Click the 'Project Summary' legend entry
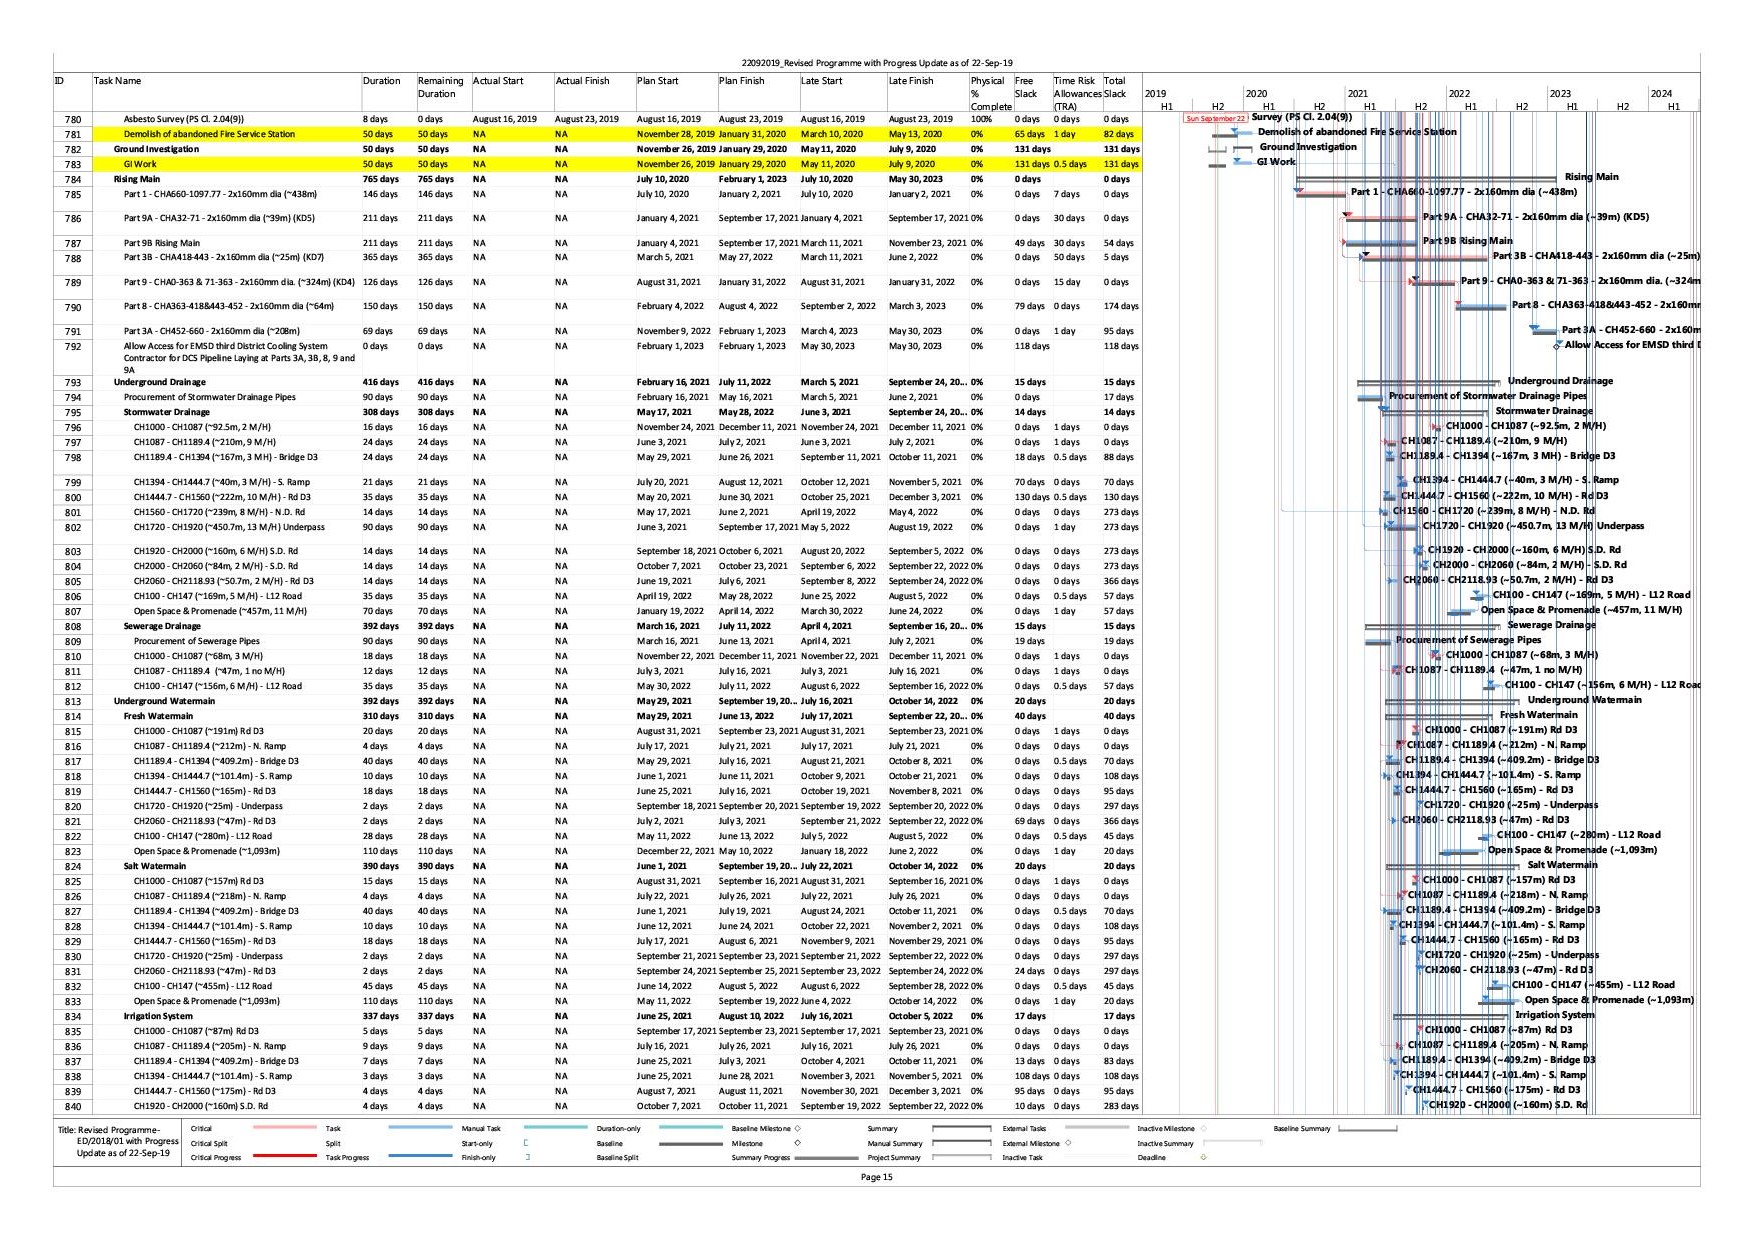The height and width of the screenshot is (1240, 1754). [x=929, y=1158]
